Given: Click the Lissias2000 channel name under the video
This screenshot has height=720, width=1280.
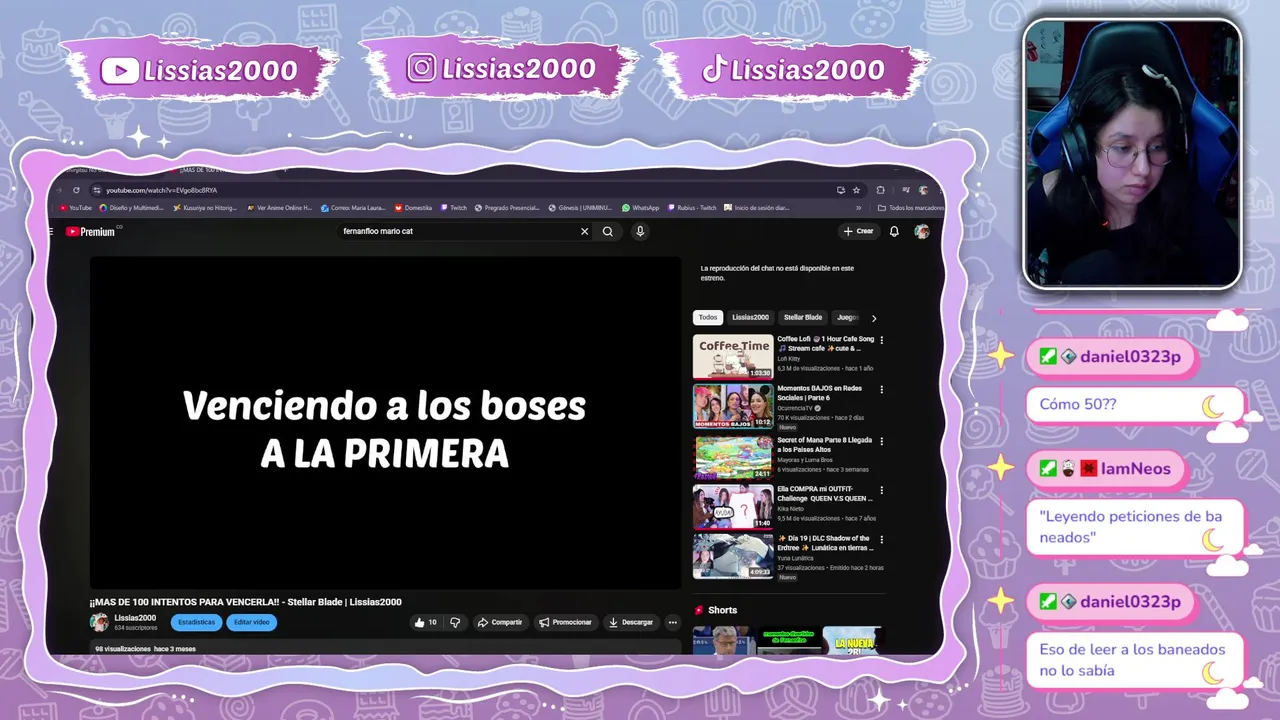Looking at the screenshot, I should (135, 618).
